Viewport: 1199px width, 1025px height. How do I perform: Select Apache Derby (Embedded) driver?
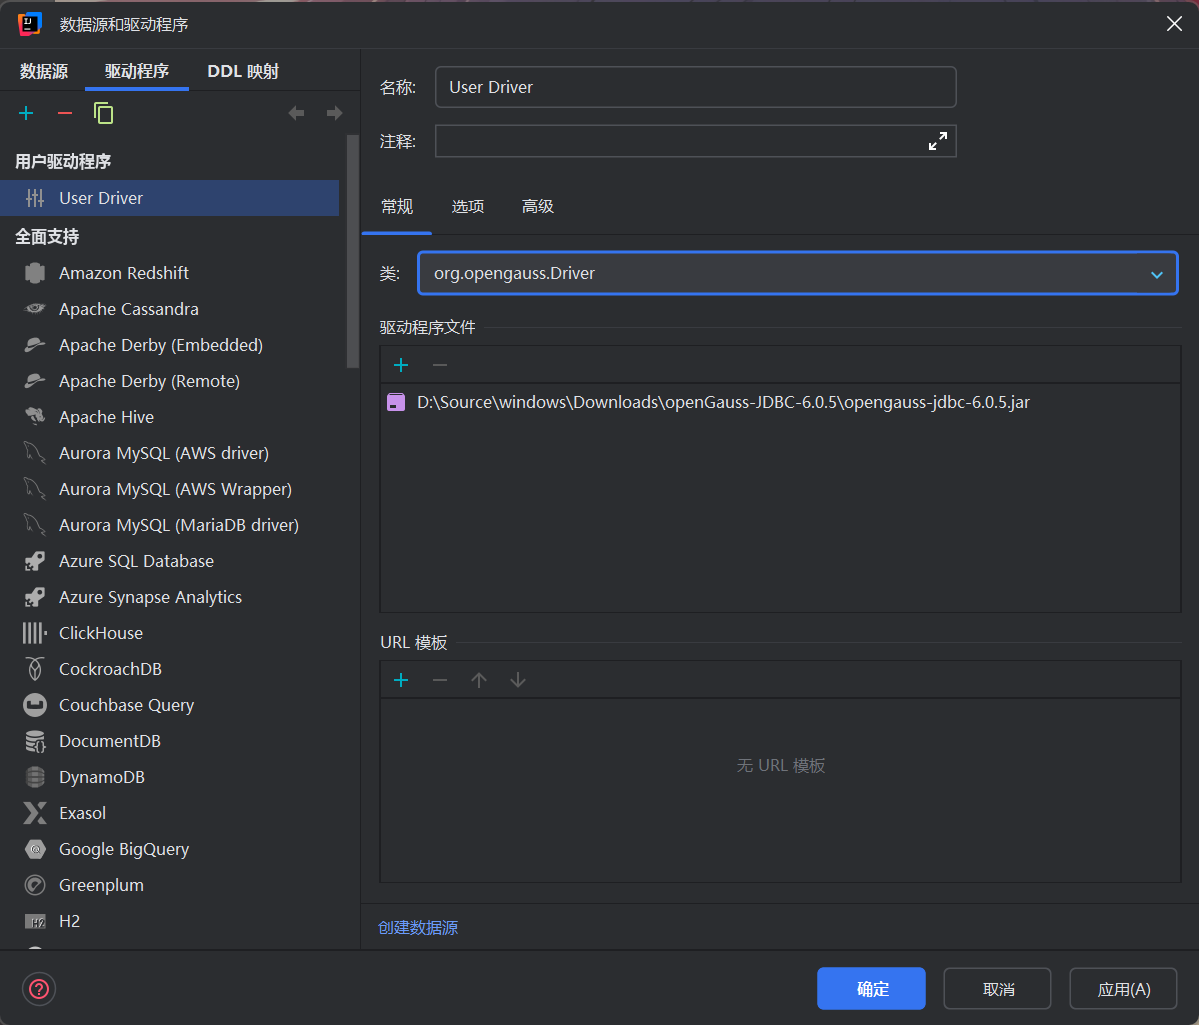point(170,345)
